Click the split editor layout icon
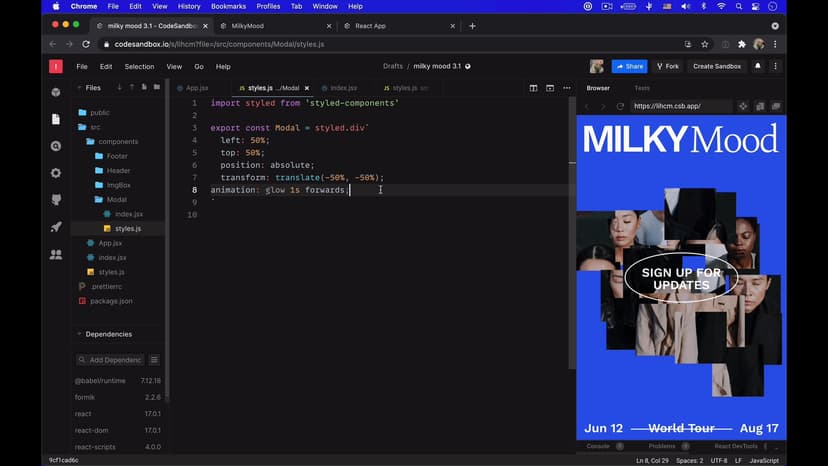The image size is (828, 466). click(533, 88)
